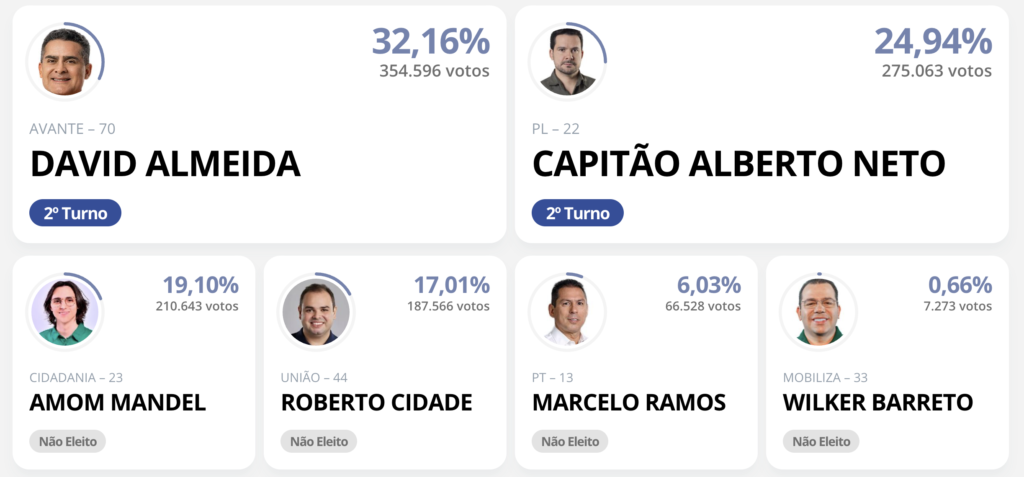1024x477 pixels.
Task: Select Roberto Cidade's portrait photo
Action: pyautogui.click(x=316, y=312)
